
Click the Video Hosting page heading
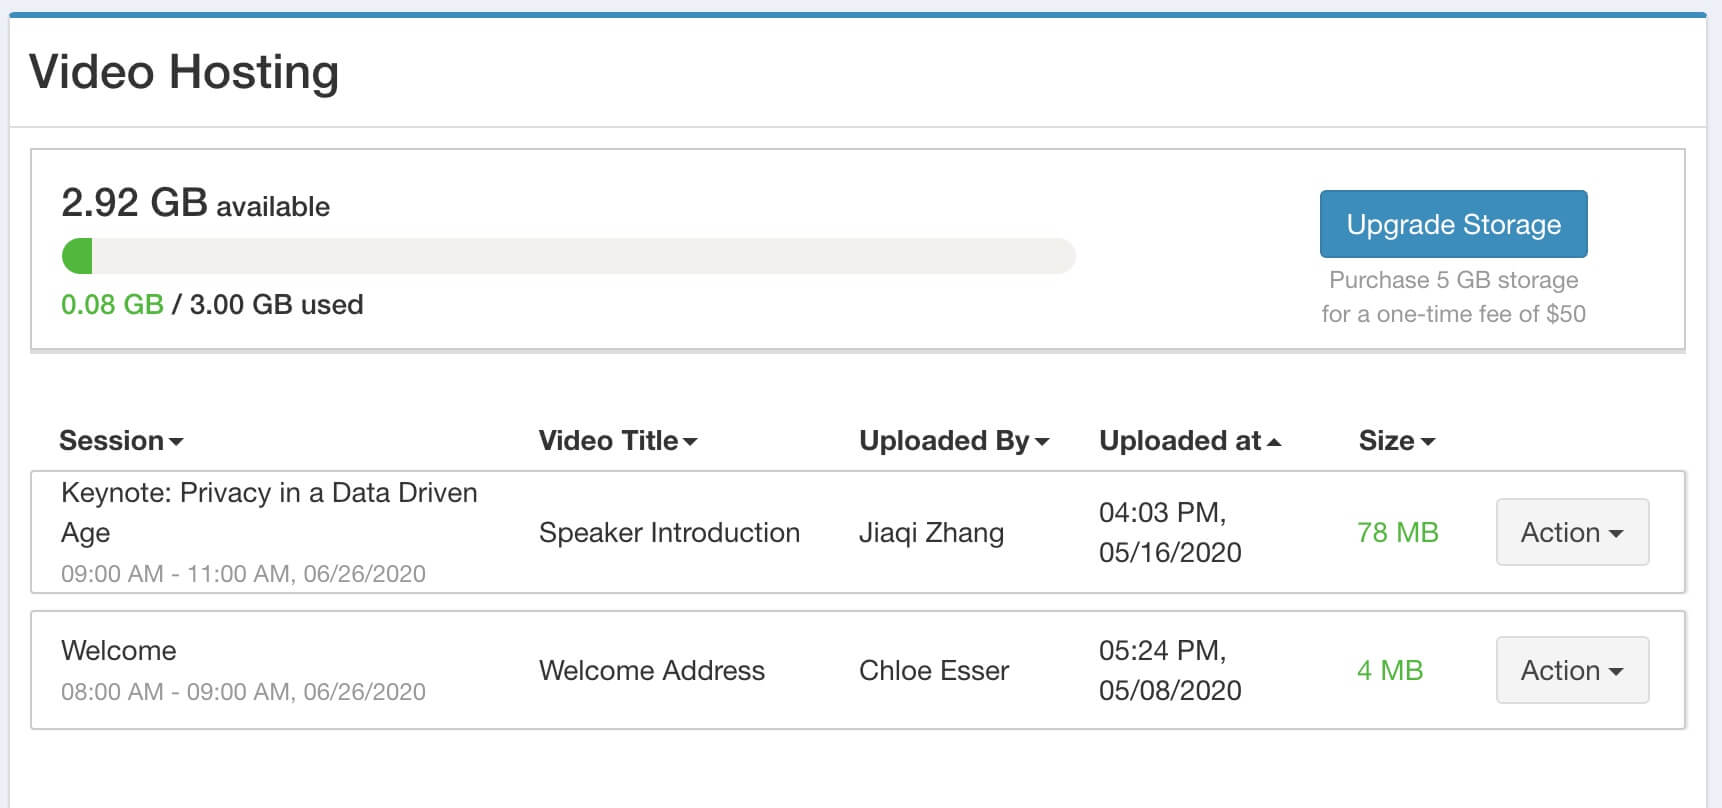pos(184,72)
